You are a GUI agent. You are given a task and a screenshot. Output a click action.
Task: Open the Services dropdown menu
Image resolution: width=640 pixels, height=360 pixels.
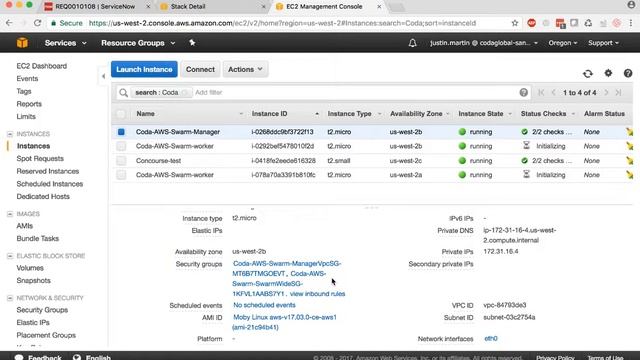coord(65,43)
